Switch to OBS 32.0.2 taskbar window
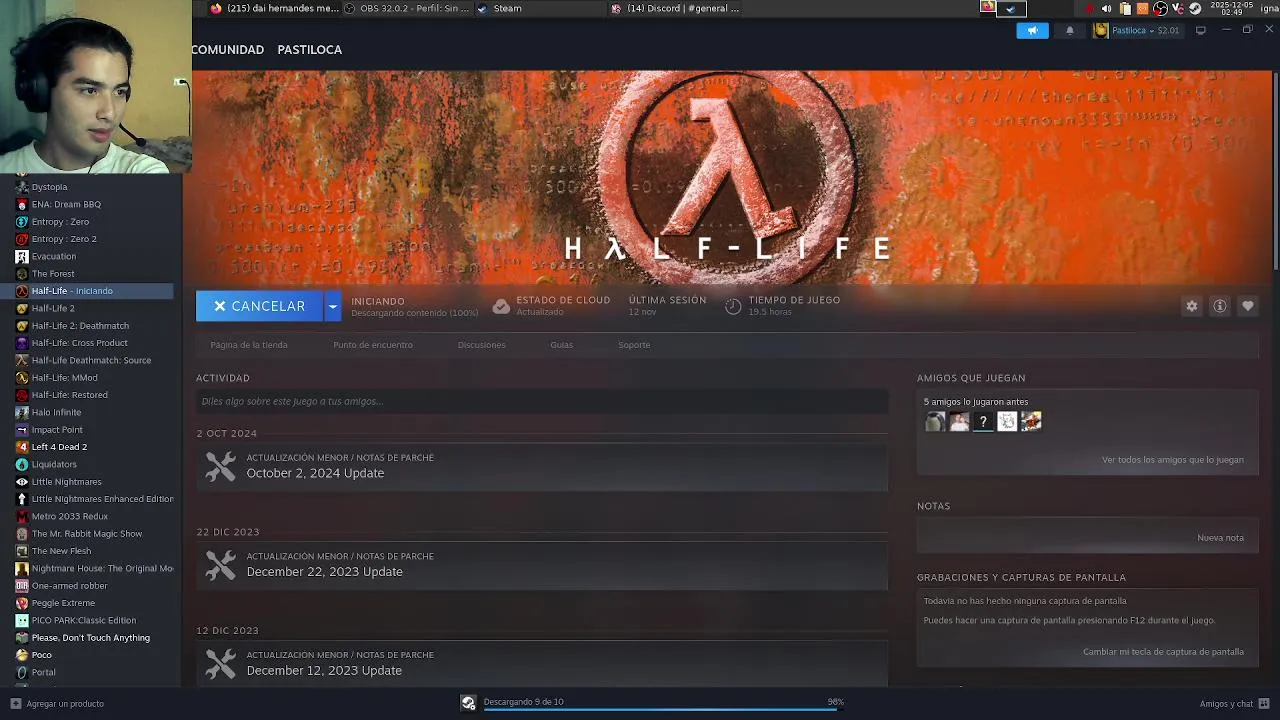 point(407,8)
